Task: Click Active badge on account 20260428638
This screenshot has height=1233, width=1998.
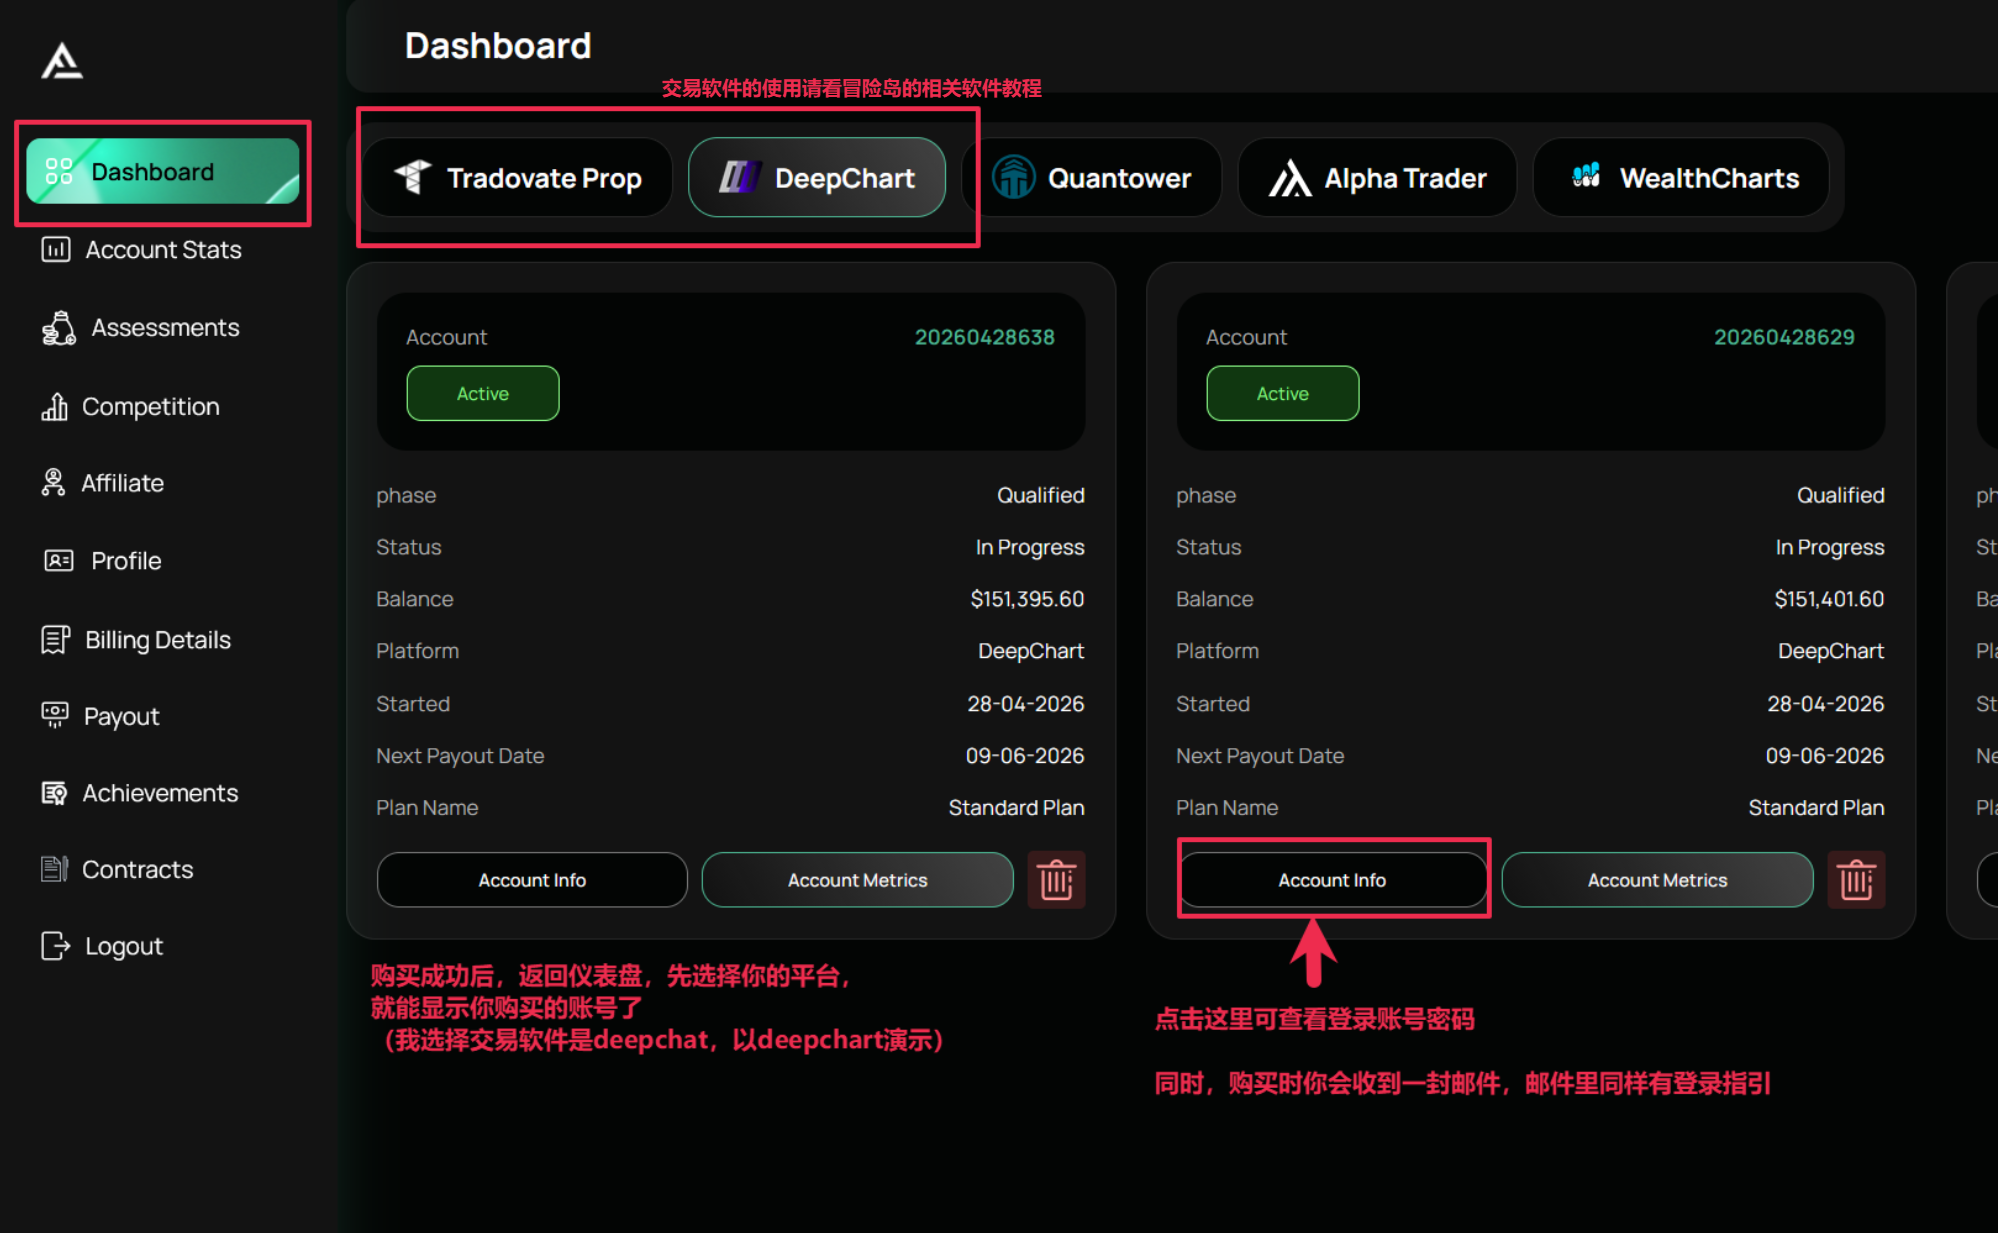Action: (483, 394)
